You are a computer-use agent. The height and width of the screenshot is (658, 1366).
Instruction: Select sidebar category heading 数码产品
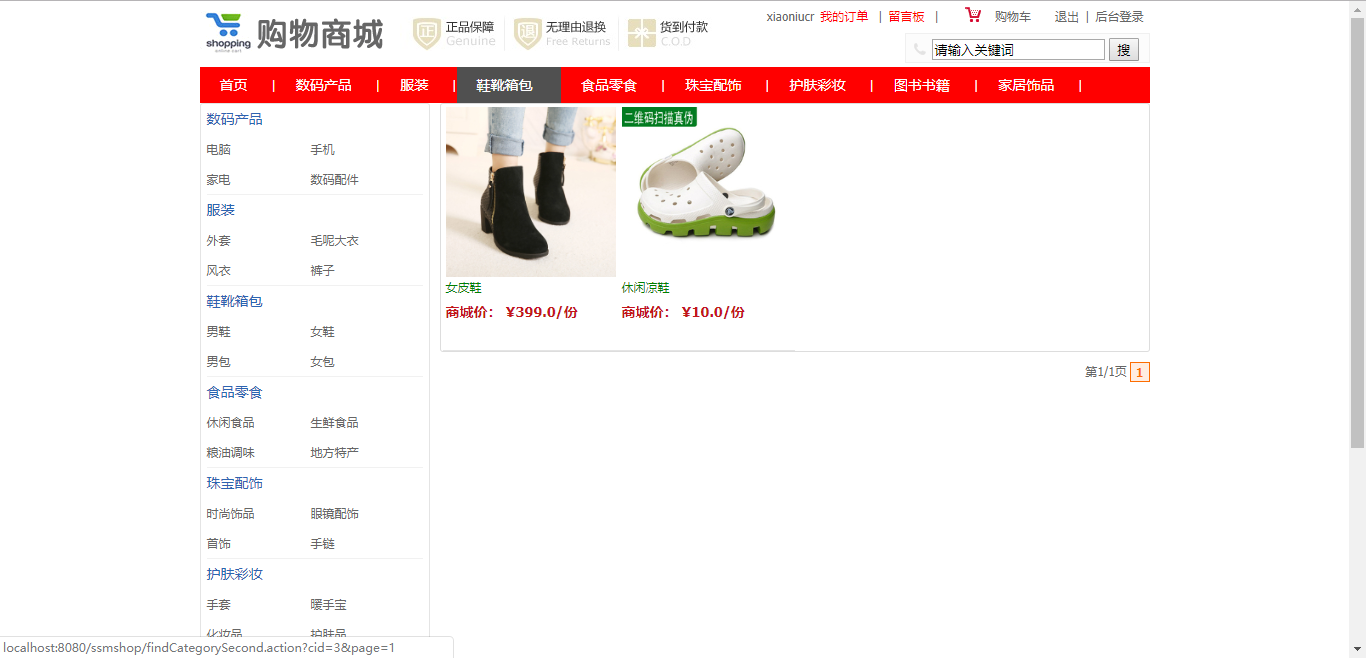pos(234,119)
